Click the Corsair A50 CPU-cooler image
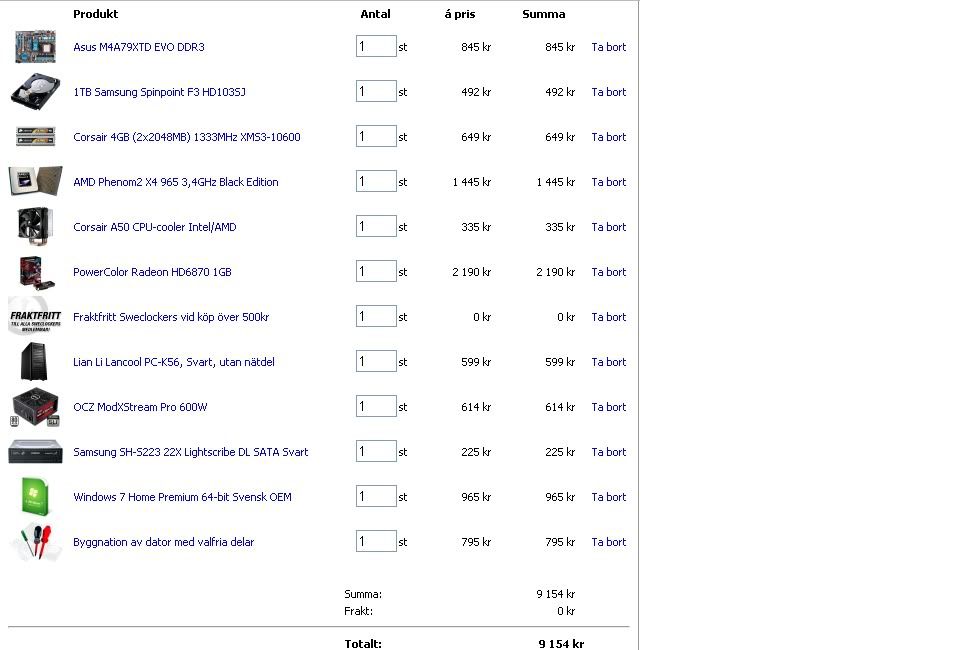962x650 pixels. 34,226
